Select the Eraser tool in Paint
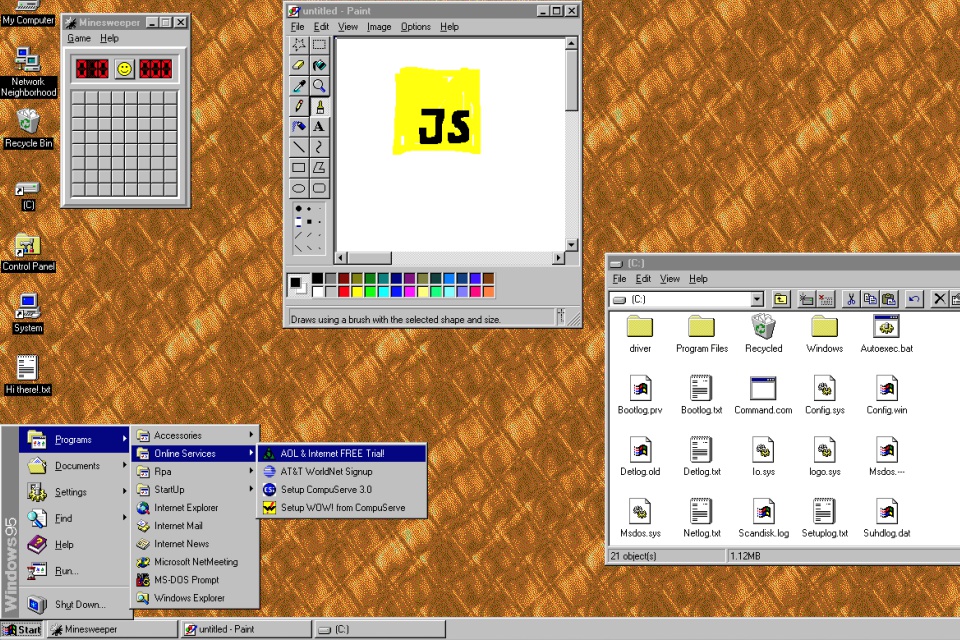960x640 pixels. 299,65
